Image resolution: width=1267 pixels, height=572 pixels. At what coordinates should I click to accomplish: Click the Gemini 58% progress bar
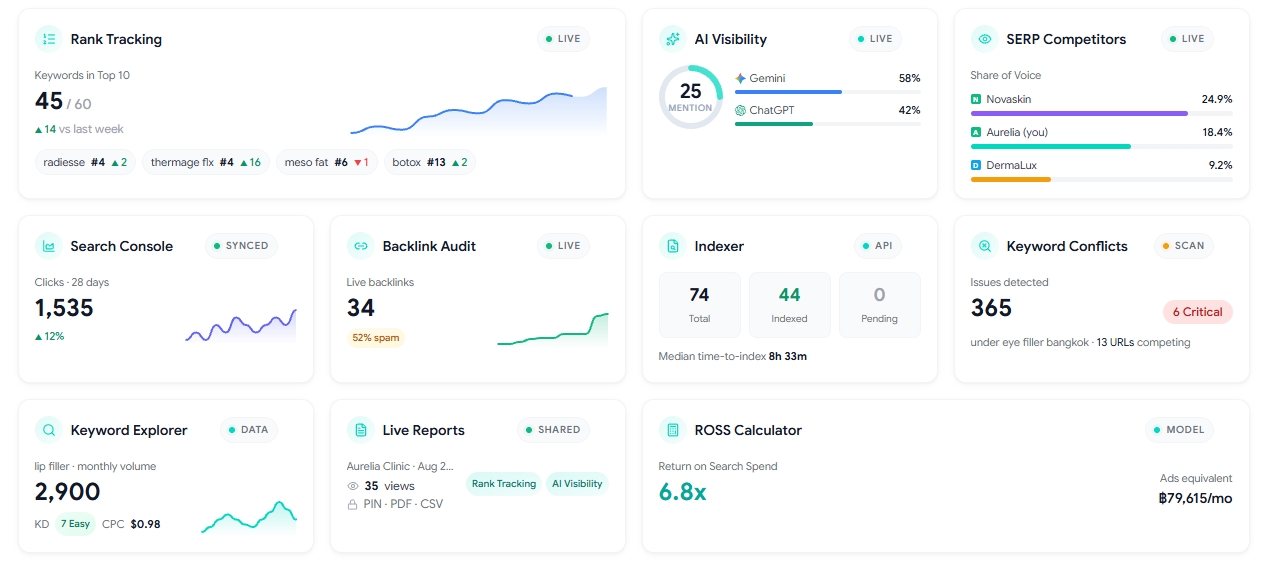pyautogui.click(x=828, y=92)
